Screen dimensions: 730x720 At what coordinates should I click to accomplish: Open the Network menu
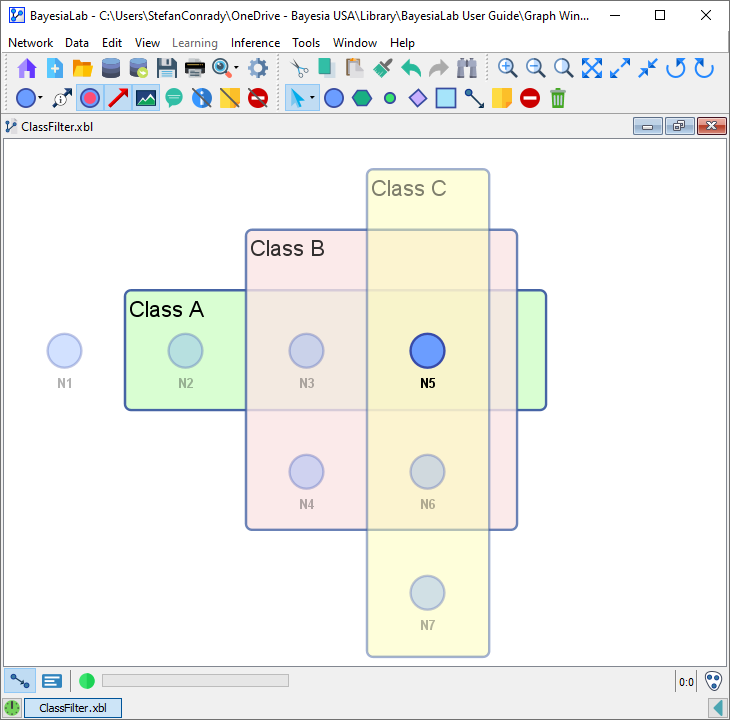(x=31, y=43)
